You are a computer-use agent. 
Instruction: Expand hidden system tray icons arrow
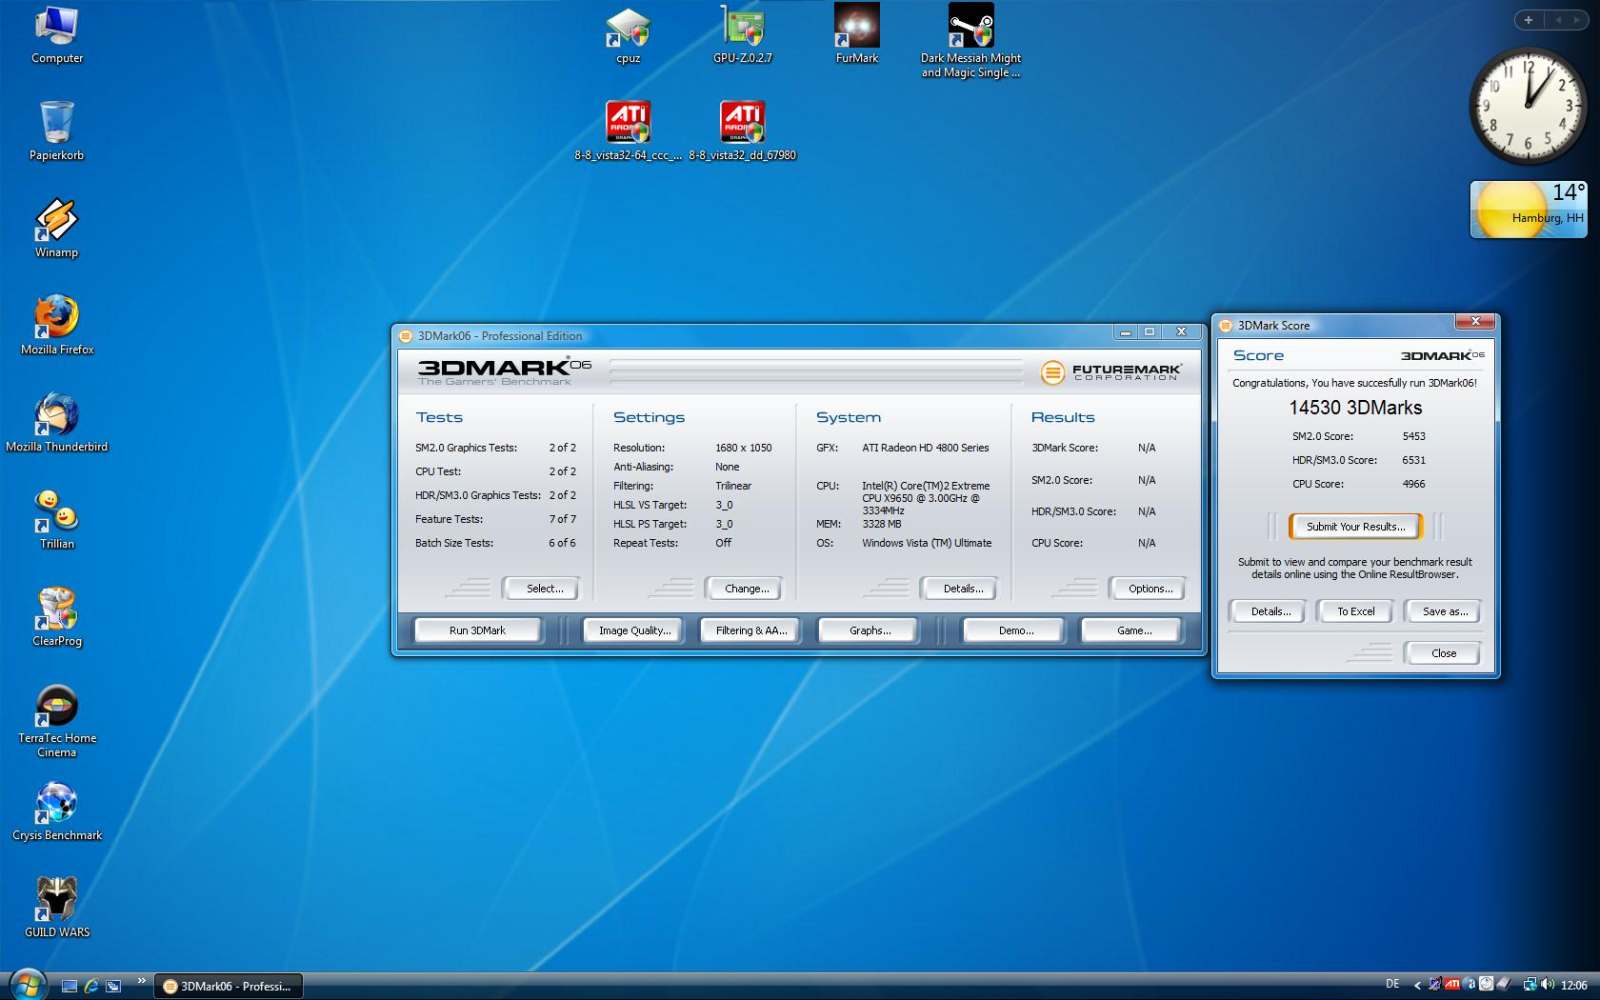(1417, 986)
